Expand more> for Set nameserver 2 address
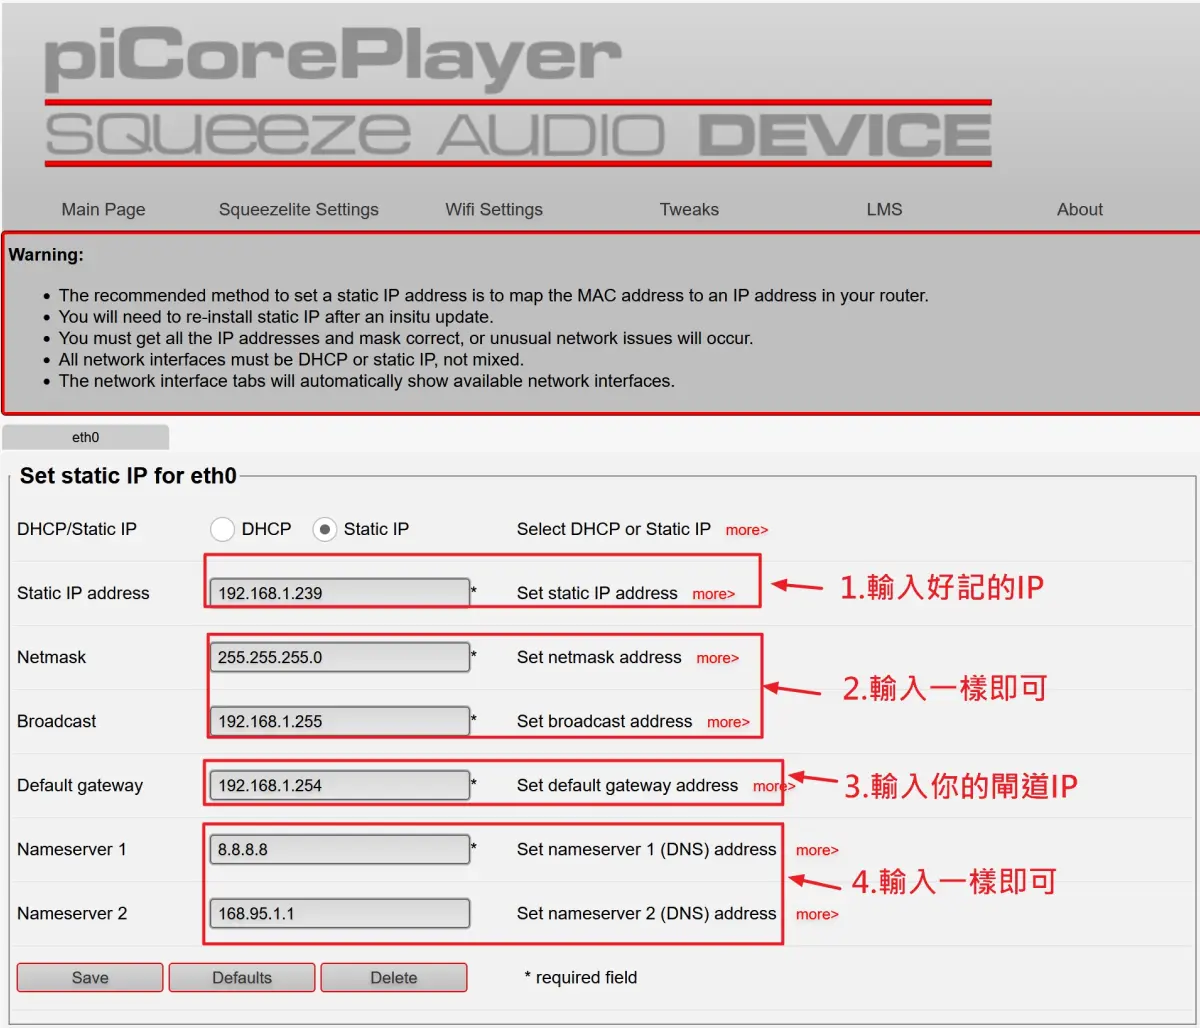The height and width of the screenshot is (1028, 1200). tap(817, 914)
